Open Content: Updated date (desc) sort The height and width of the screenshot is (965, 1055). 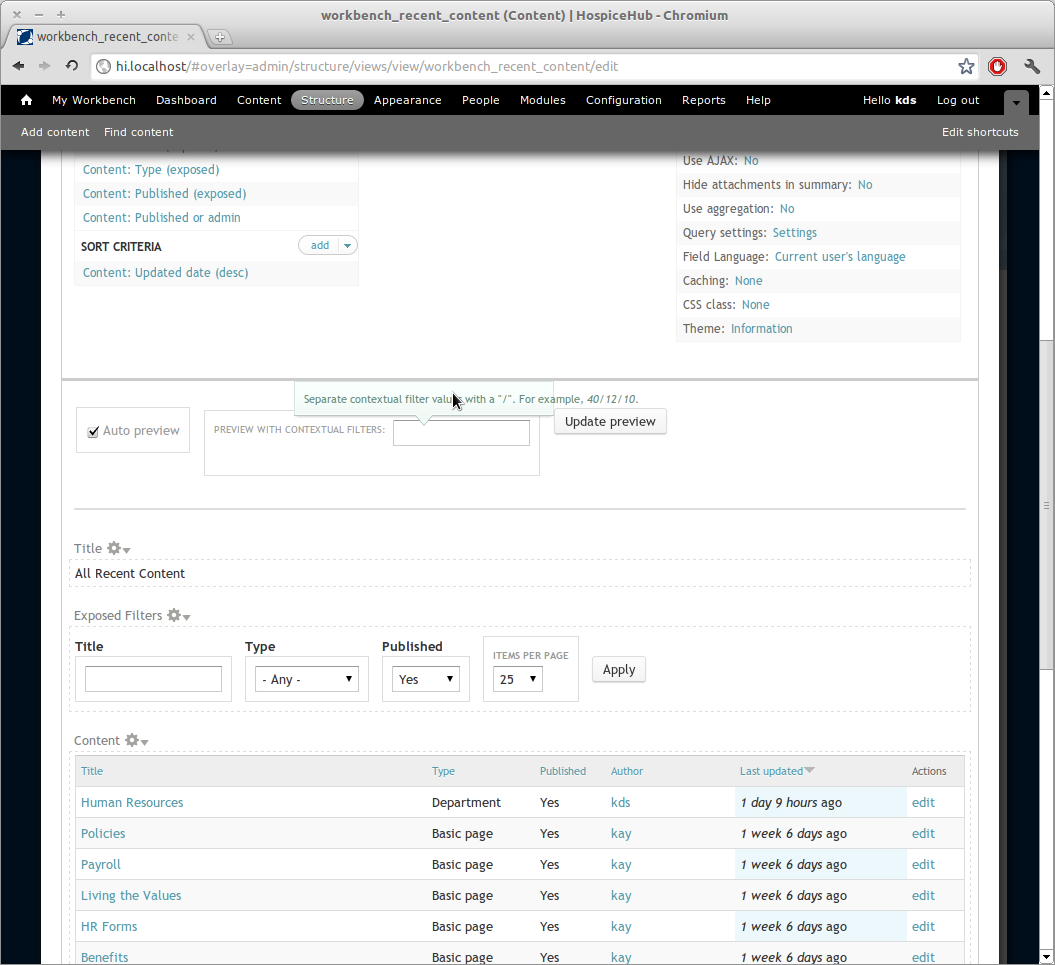166,273
